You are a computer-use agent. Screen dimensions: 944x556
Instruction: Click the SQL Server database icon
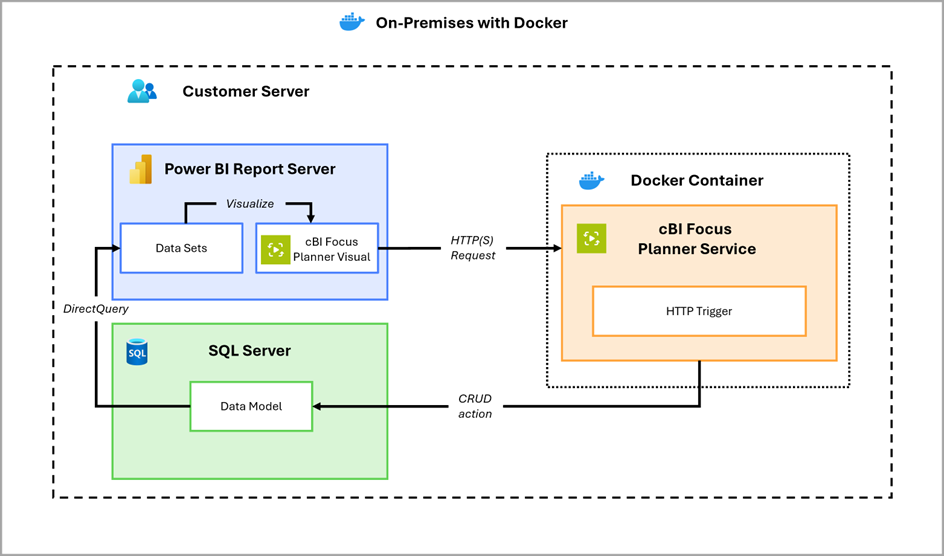click(137, 352)
